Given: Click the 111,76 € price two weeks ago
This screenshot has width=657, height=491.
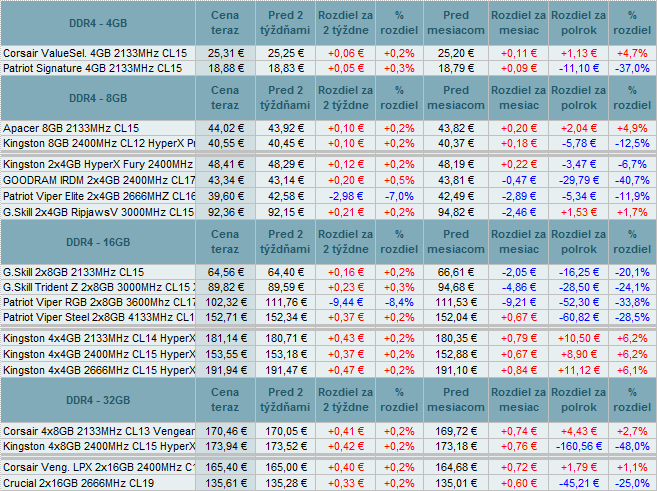Looking at the screenshot, I should click(x=286, y=302).
